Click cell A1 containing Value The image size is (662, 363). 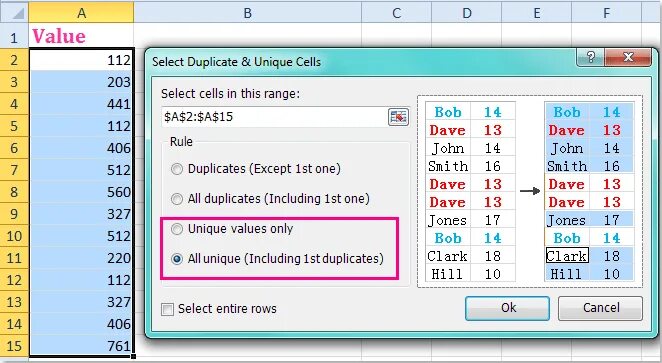click(81, 36)
